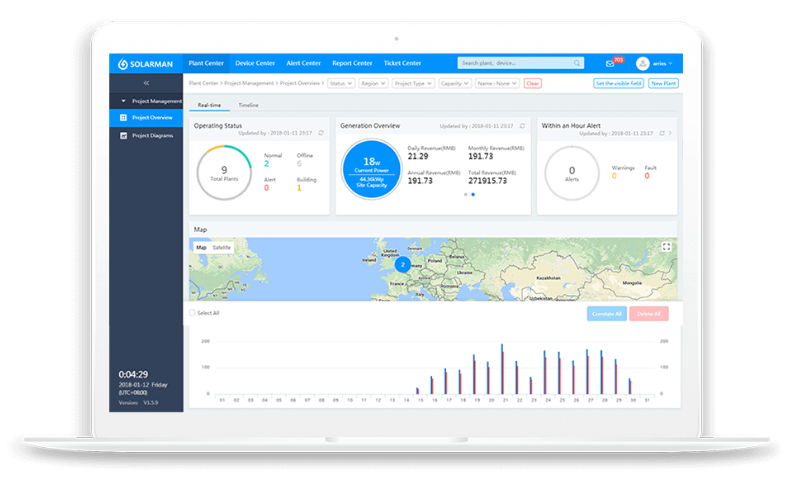Click the New Plant button

click(664, 84)
